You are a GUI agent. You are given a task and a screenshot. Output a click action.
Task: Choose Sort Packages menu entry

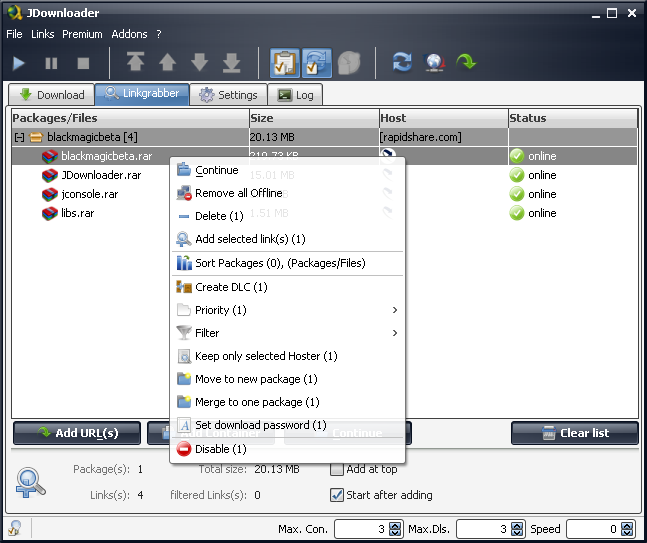point(288,263)
